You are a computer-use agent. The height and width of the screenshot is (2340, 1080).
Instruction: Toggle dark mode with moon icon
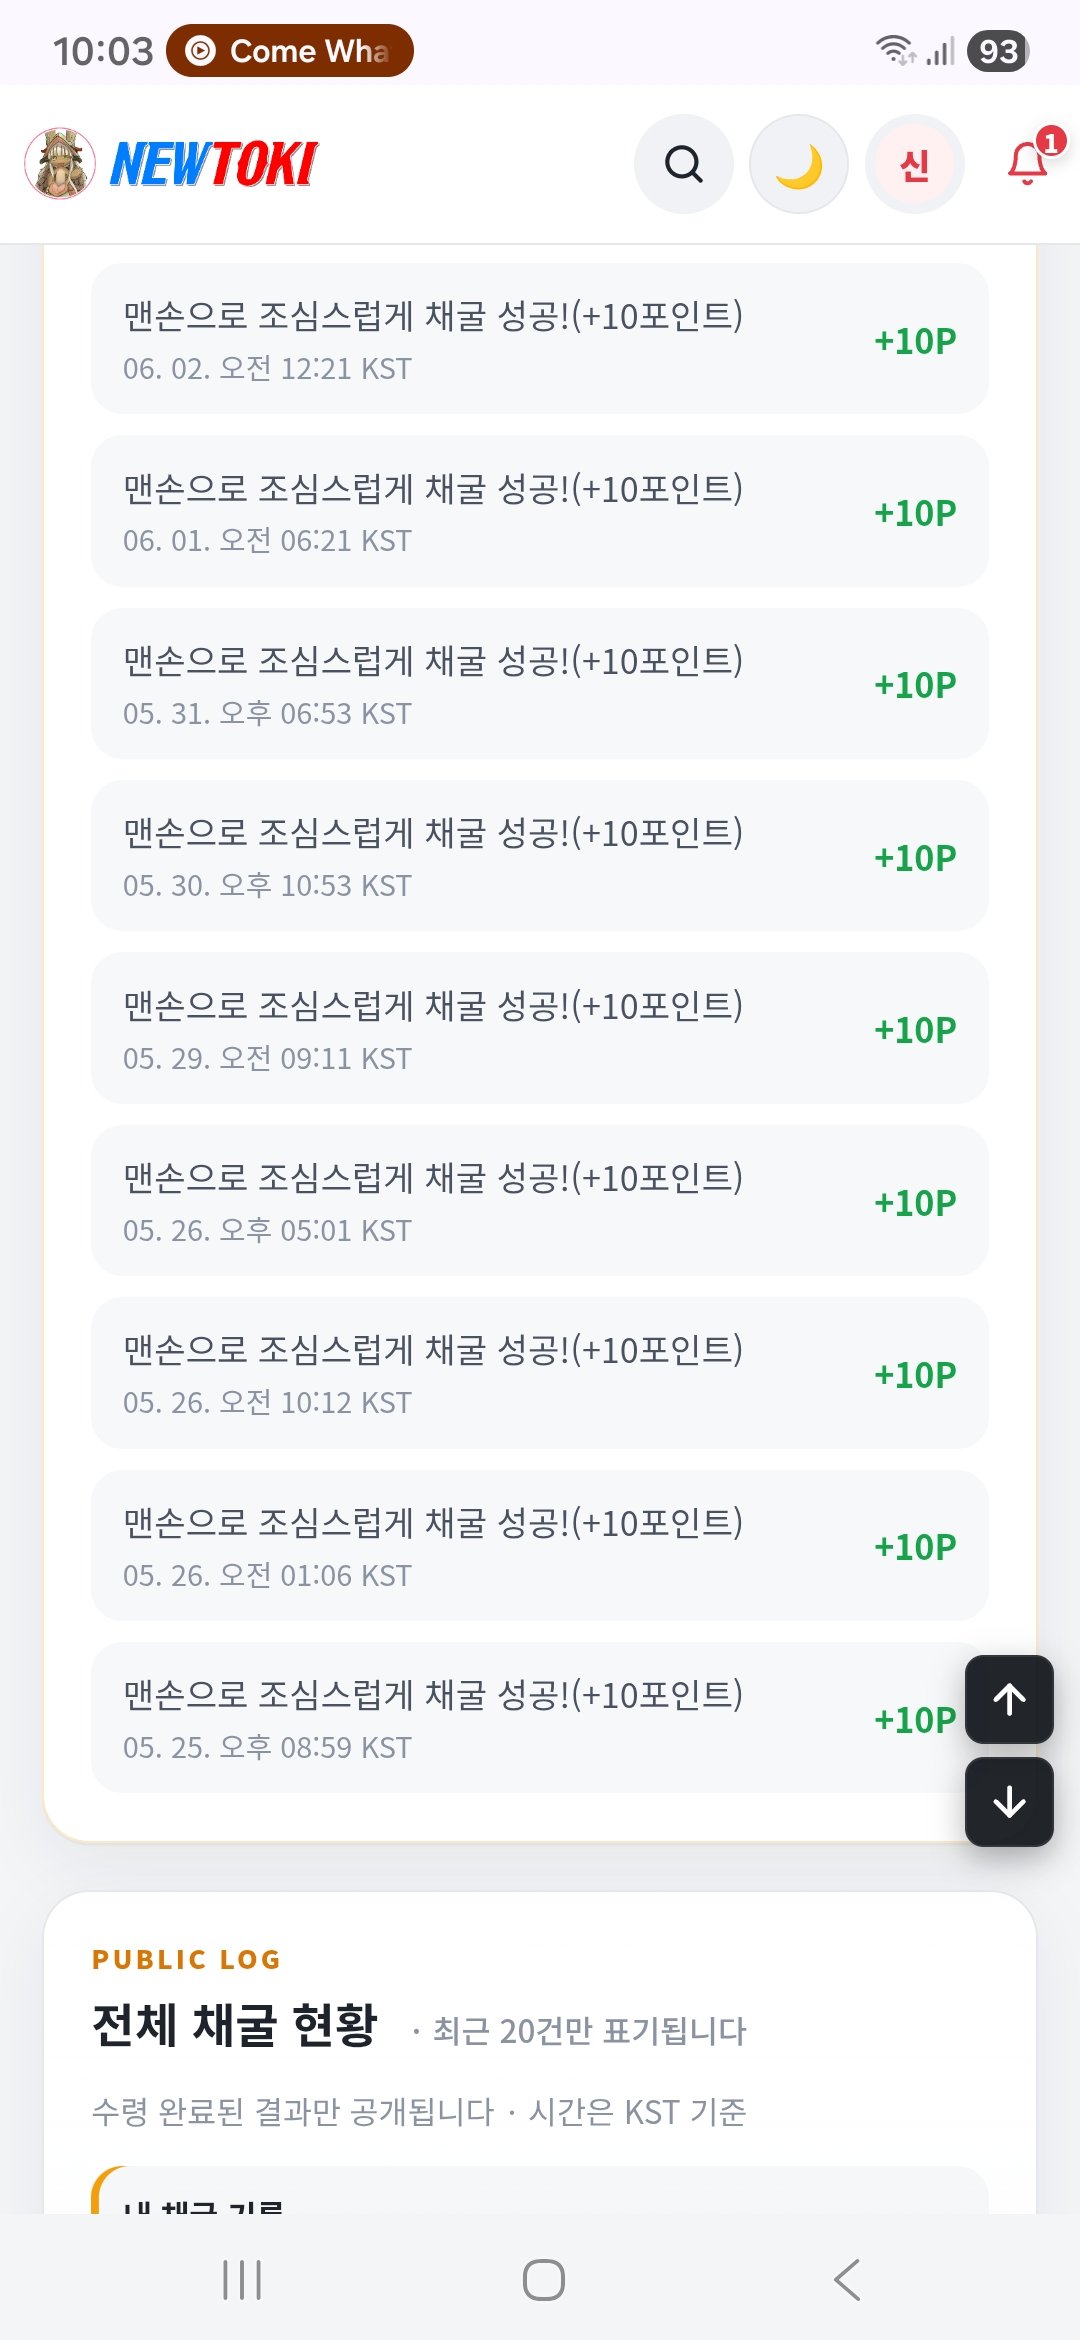pyautogui.click(x=799, y=164)
